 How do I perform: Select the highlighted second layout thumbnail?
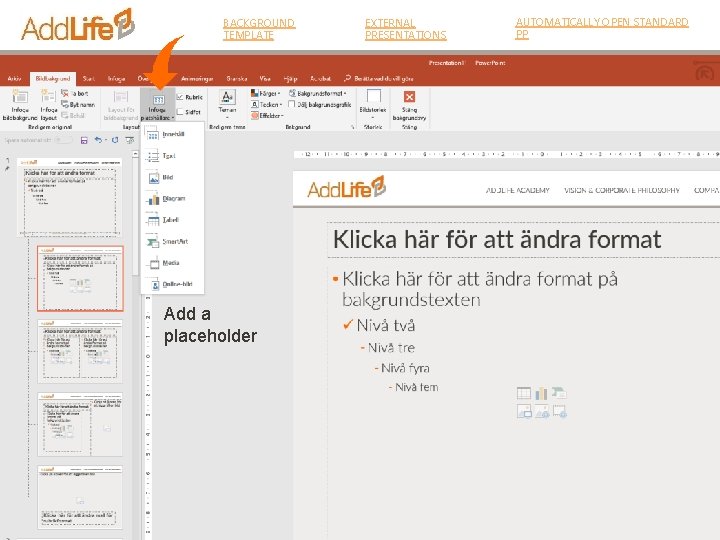(x=80, y=279)
